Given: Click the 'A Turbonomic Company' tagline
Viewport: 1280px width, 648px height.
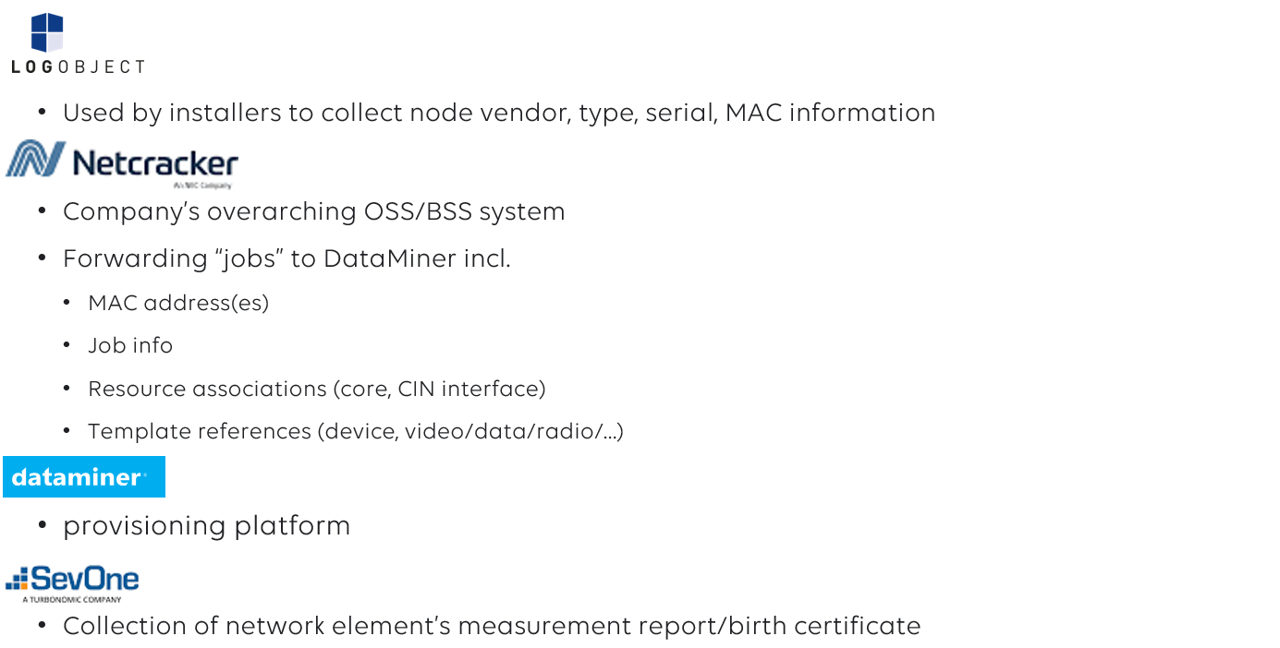Looking at the screenshot, I should click(x=72, y=599).
